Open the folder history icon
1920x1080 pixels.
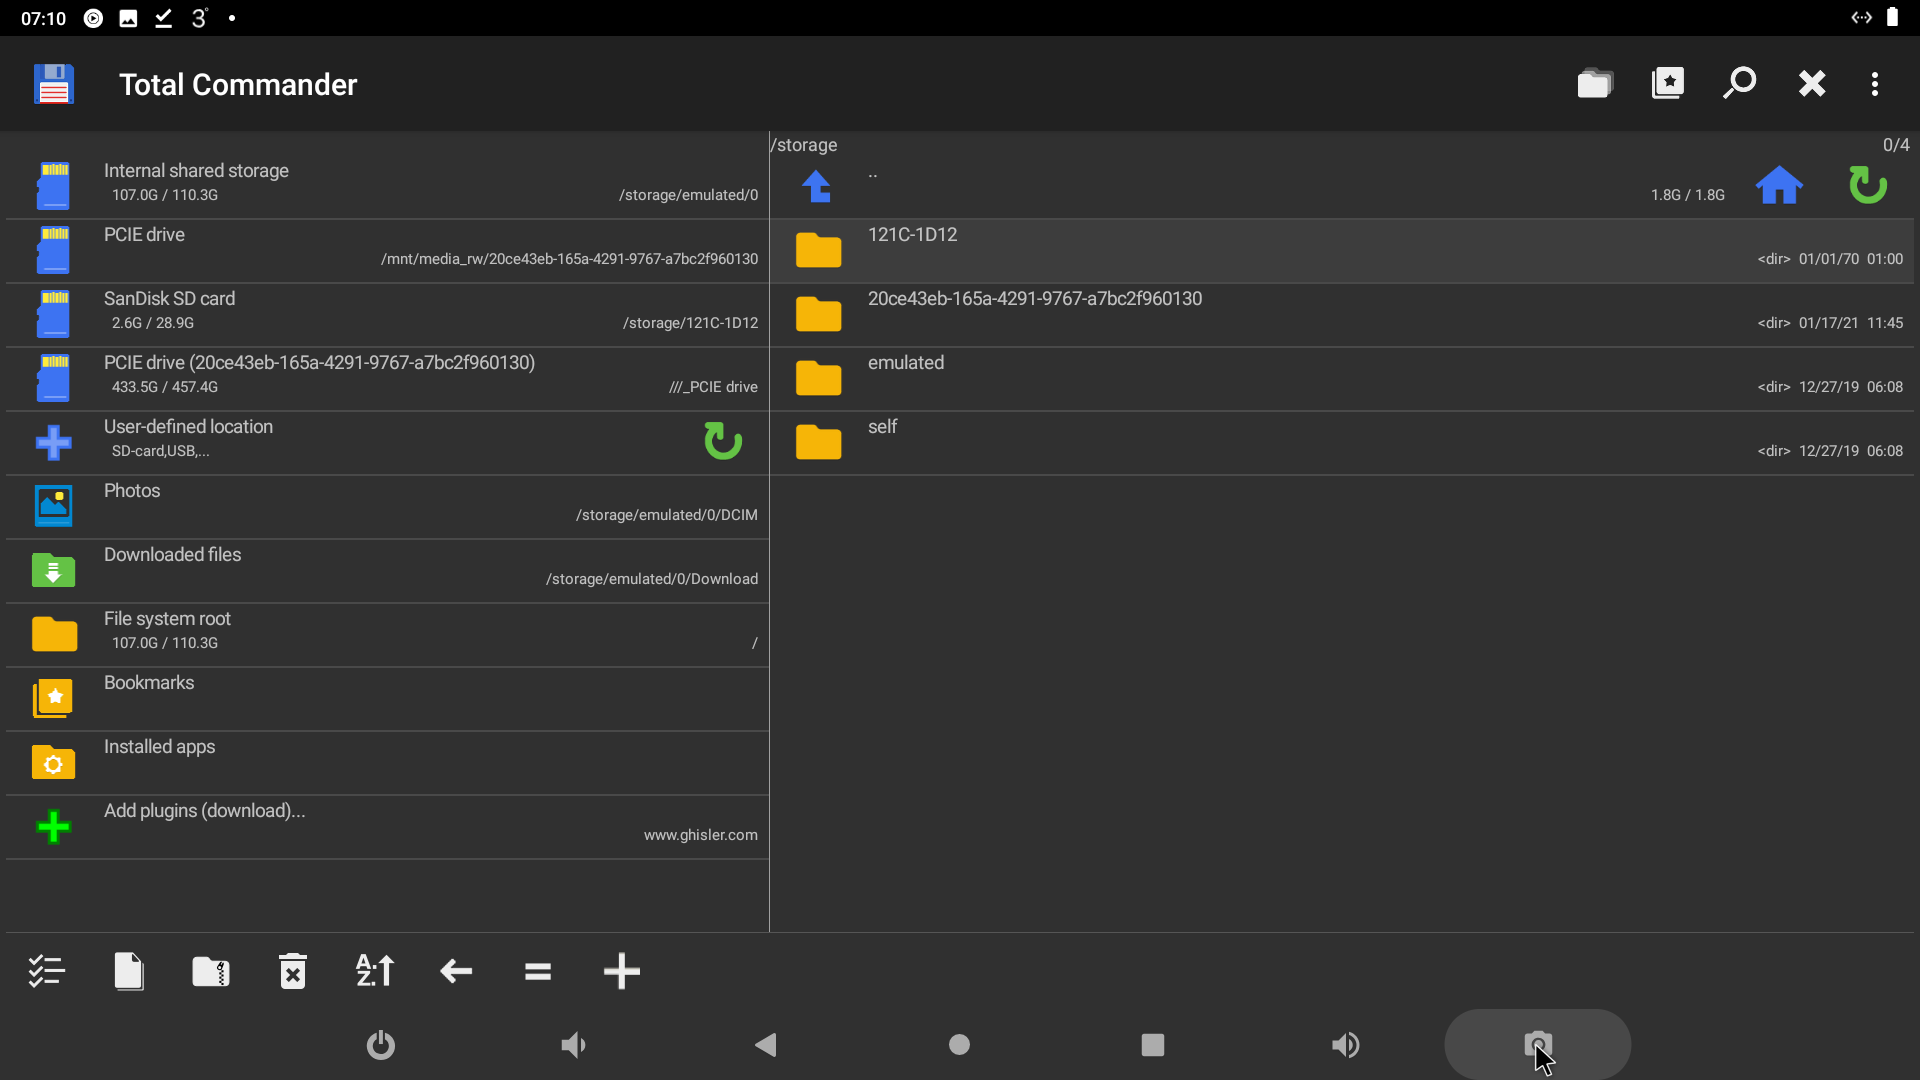tap(1595, 84)
